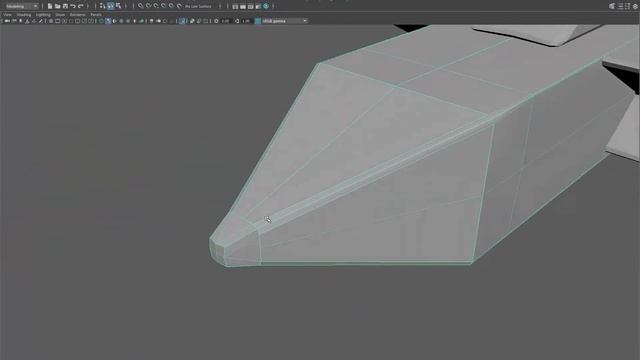The height and width of the screenshot is (360, 640).
Task: Open the sRGB gamma view transform dropdown
Action: point(285,21)
